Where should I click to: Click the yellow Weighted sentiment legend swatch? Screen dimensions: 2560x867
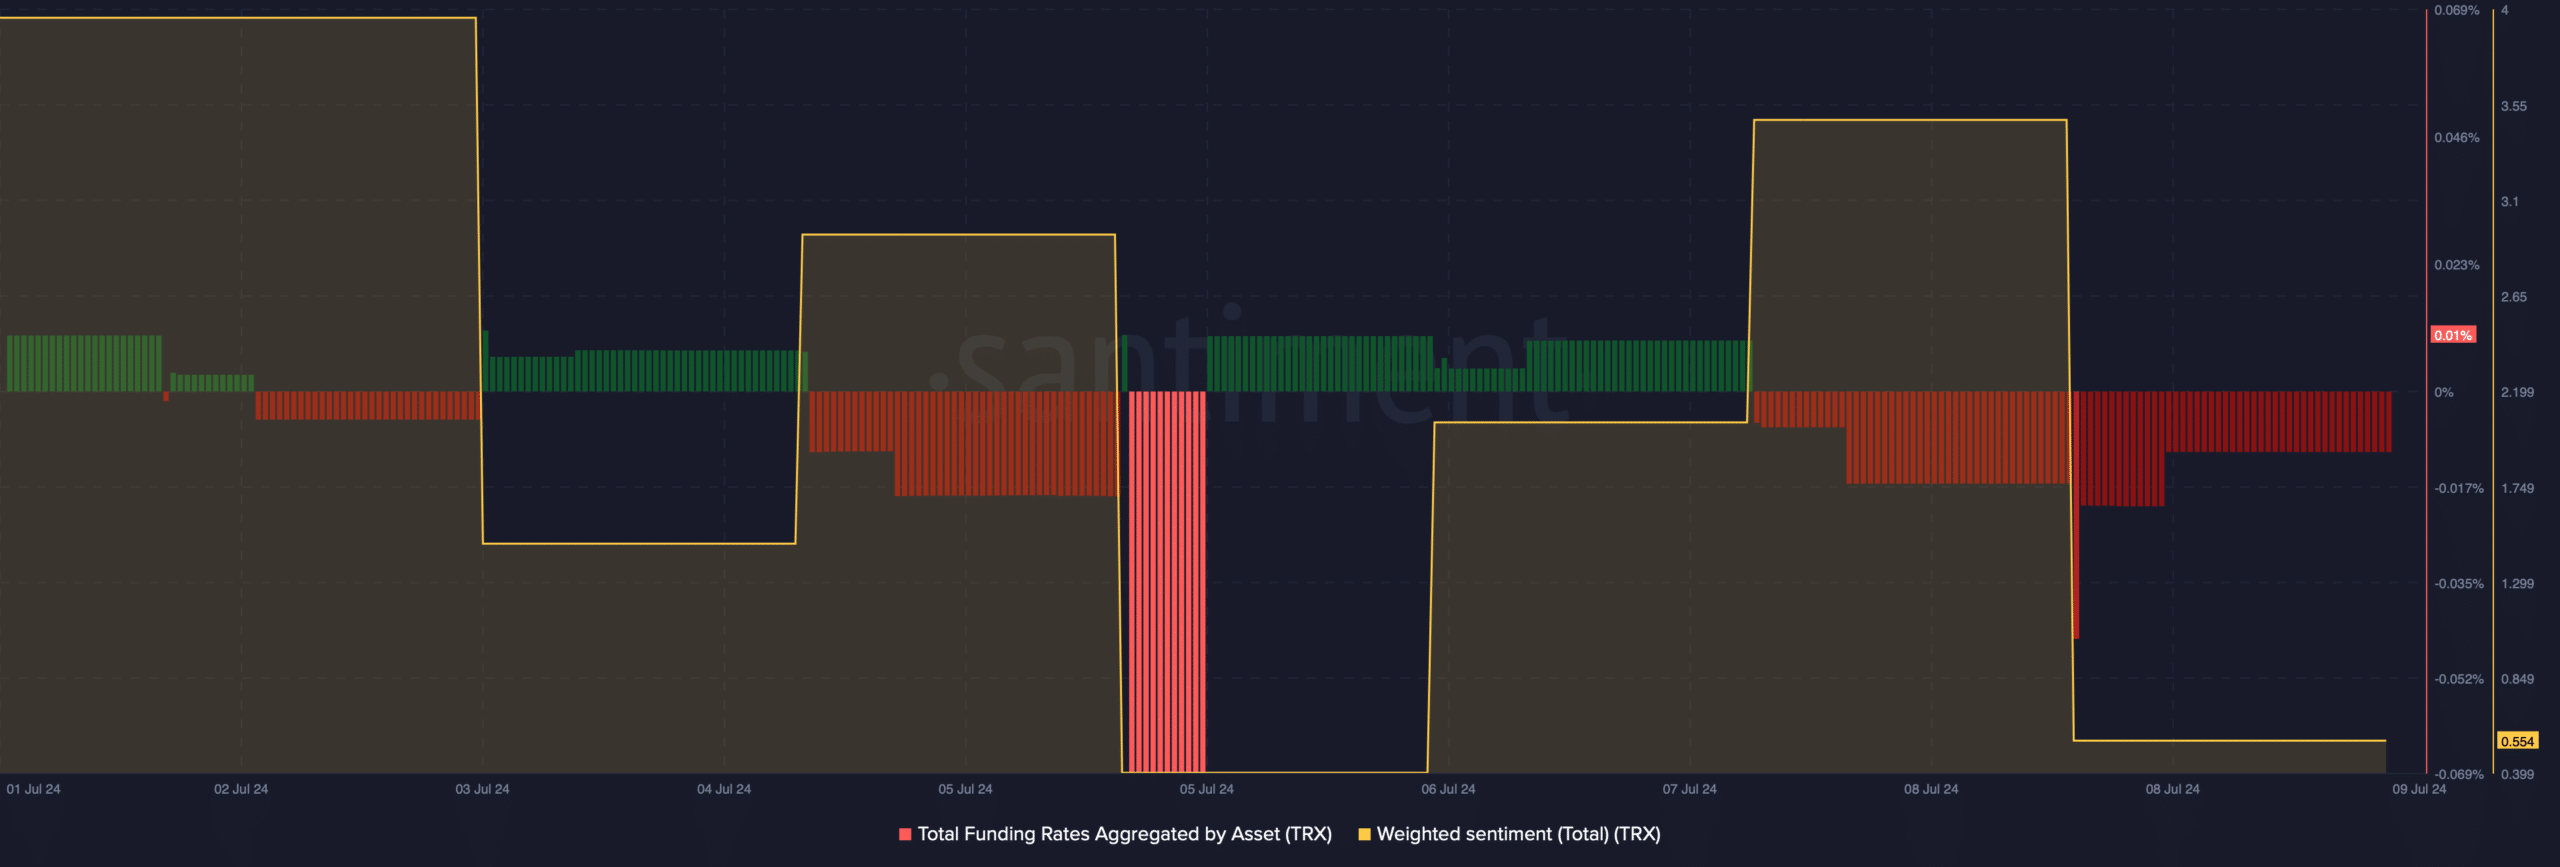coord(1364,834)
